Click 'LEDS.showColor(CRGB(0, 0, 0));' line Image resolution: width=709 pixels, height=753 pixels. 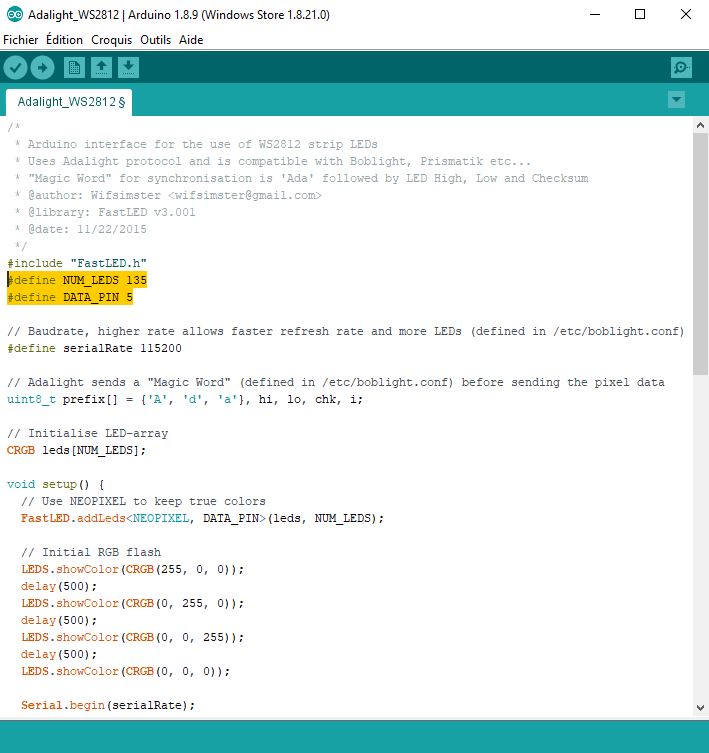pyautogui.click(x=126, y=671)
